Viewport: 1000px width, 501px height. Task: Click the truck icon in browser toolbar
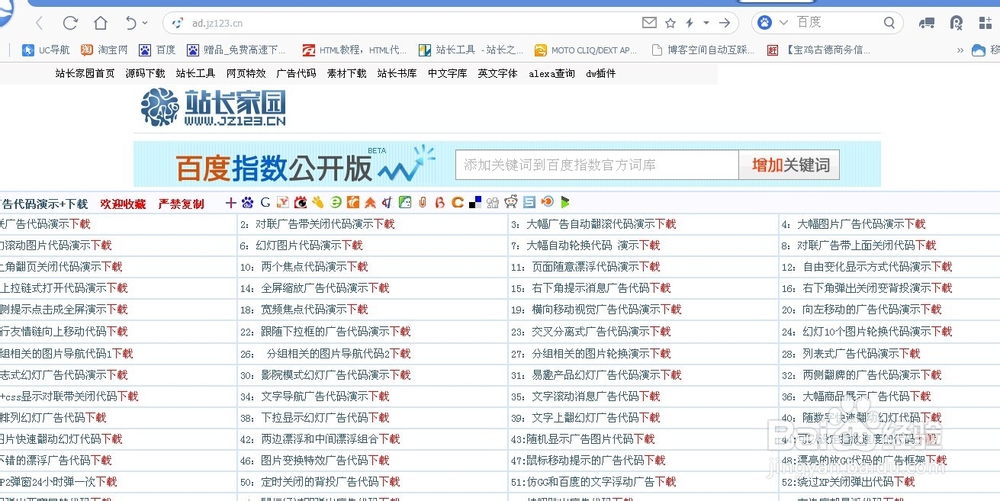(x=927, y=23)
